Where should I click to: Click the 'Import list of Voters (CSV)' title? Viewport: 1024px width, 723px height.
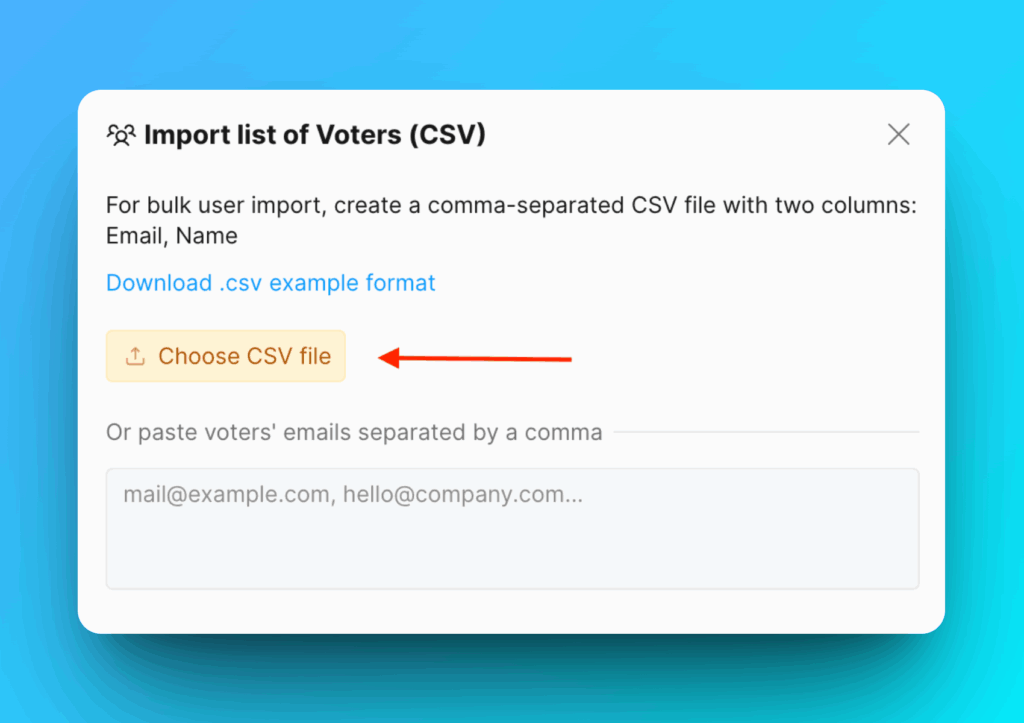(x=315, y=134)
